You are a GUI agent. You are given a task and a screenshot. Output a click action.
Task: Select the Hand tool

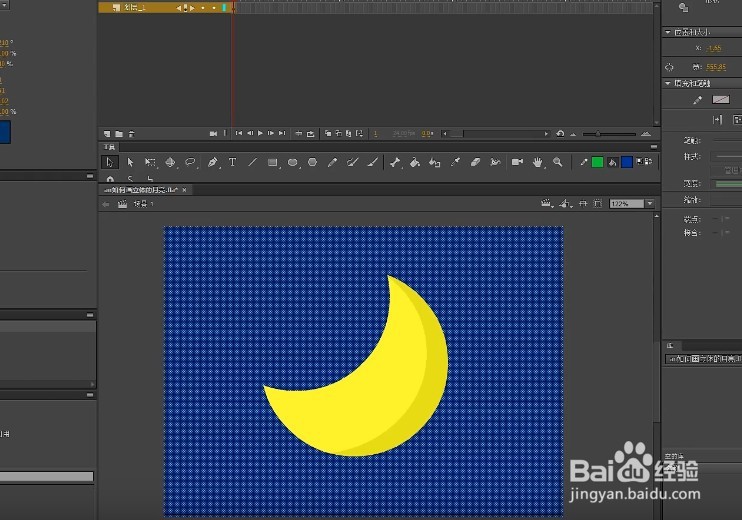click(538, 162)
